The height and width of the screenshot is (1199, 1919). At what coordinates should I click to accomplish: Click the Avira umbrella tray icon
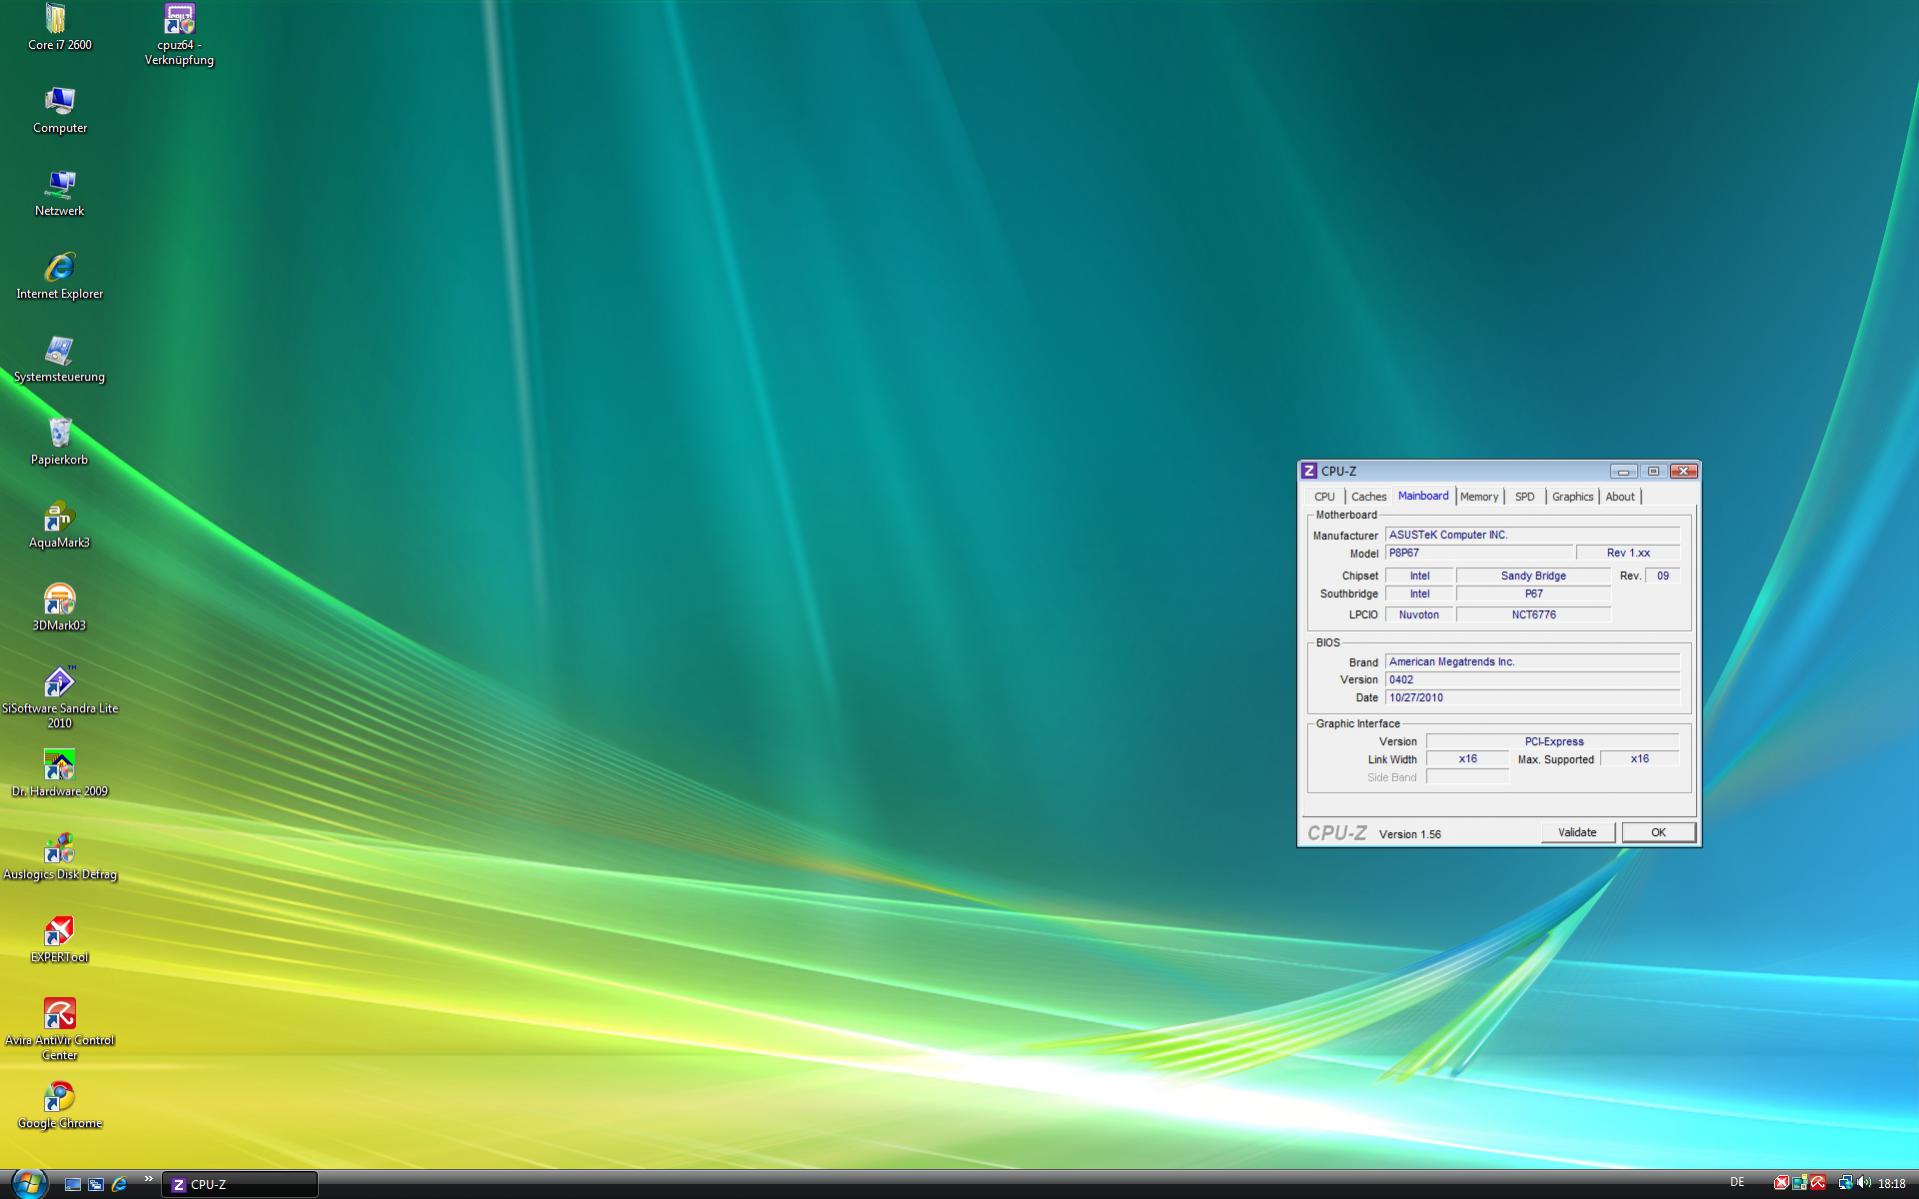tap(1818, 1183)
